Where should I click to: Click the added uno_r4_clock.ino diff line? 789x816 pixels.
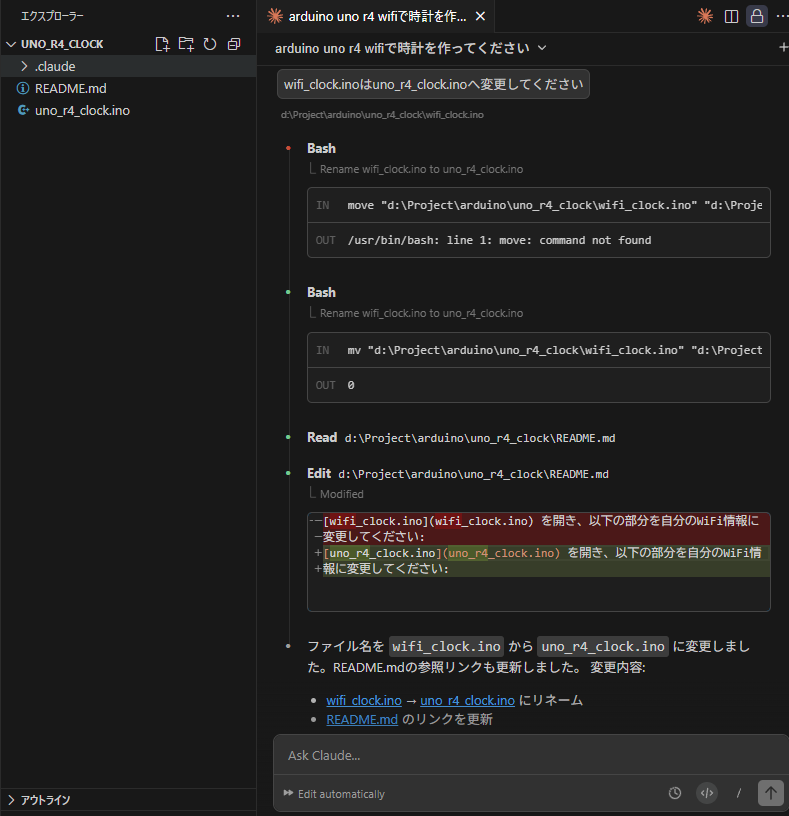click(x=539, y=560)
